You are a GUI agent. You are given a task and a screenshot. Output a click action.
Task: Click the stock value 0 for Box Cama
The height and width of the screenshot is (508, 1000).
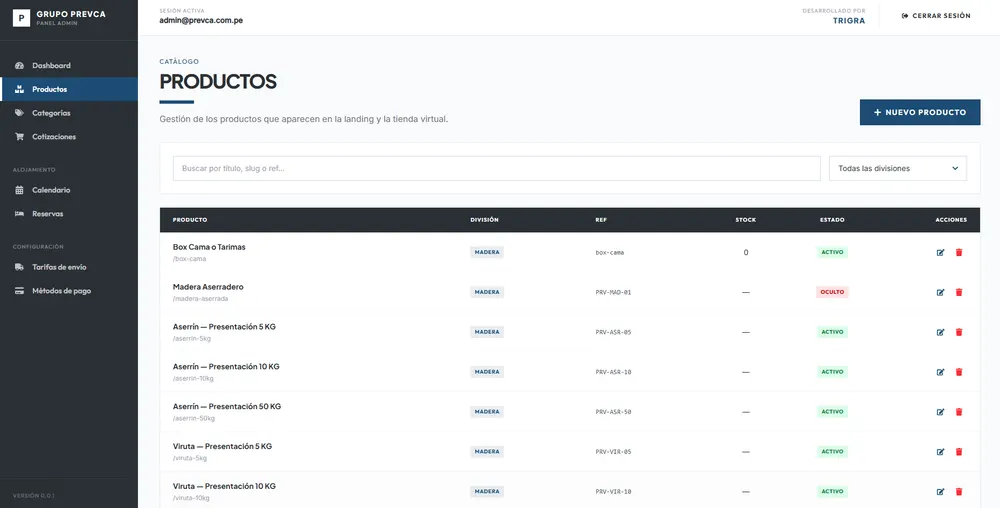pyautogui.click(x=746, y=252)
